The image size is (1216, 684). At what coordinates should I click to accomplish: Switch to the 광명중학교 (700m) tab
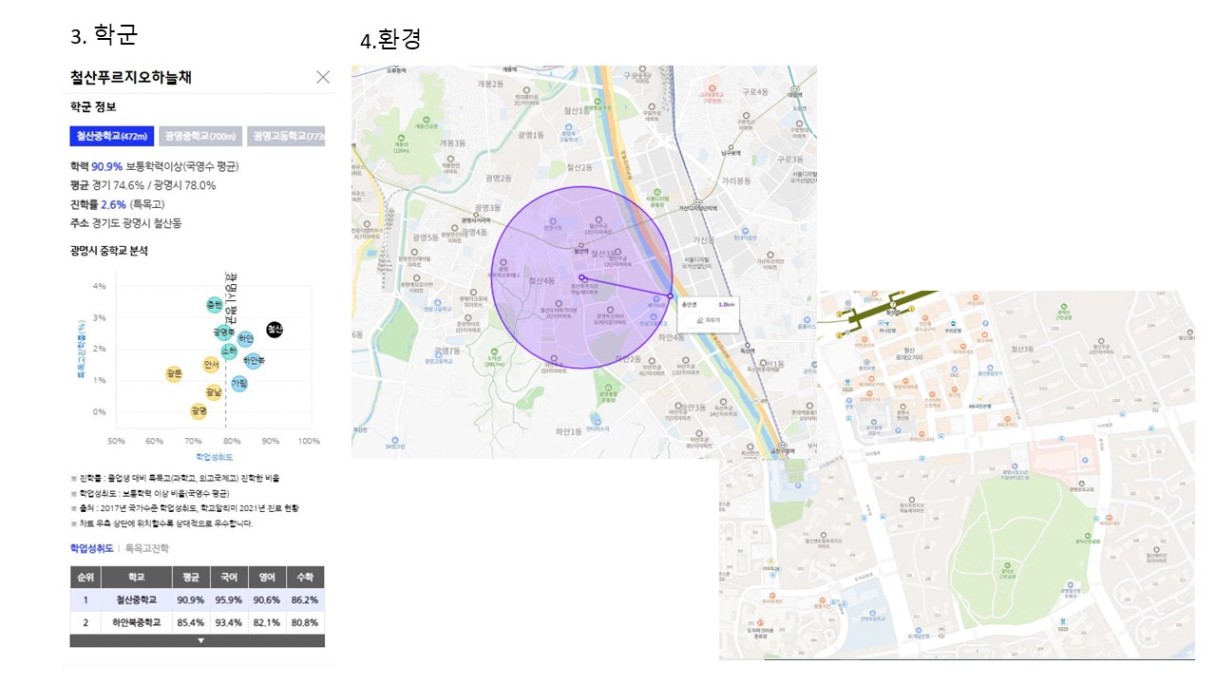pyautogui.click(x=199, y=136)
